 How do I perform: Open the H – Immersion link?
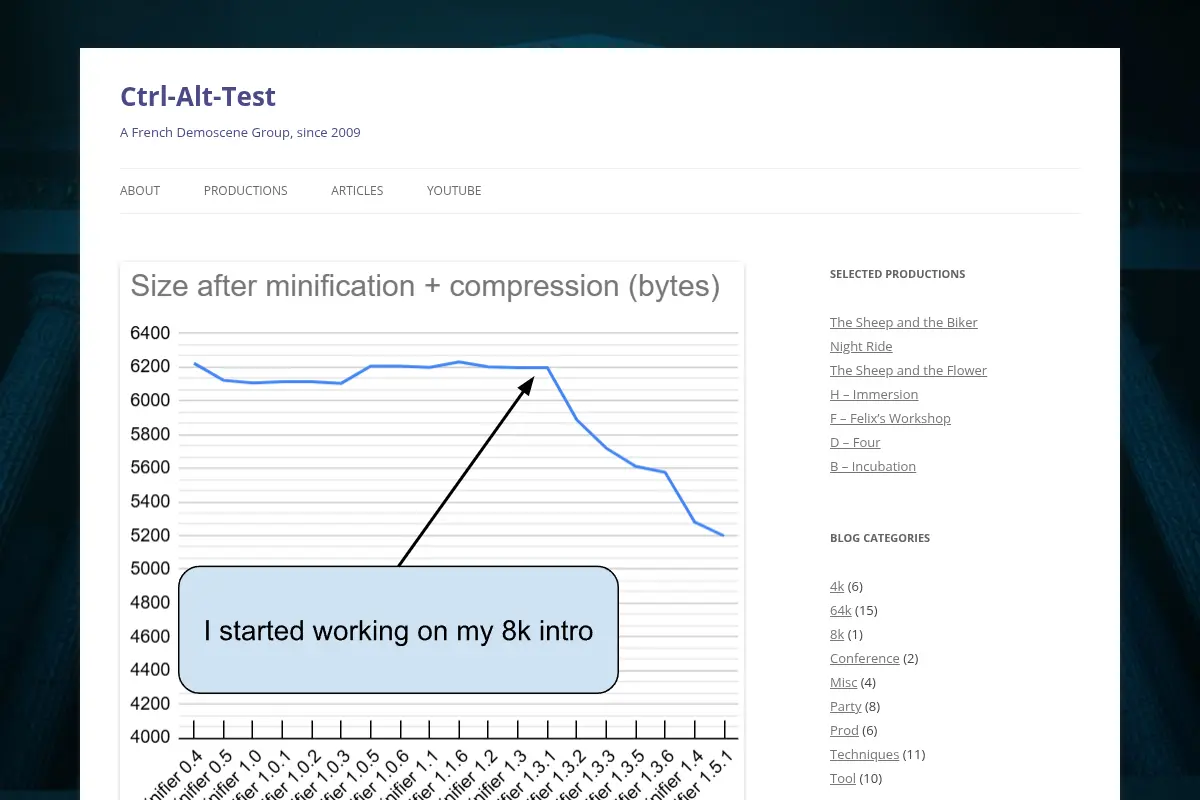tap(874, 394)
